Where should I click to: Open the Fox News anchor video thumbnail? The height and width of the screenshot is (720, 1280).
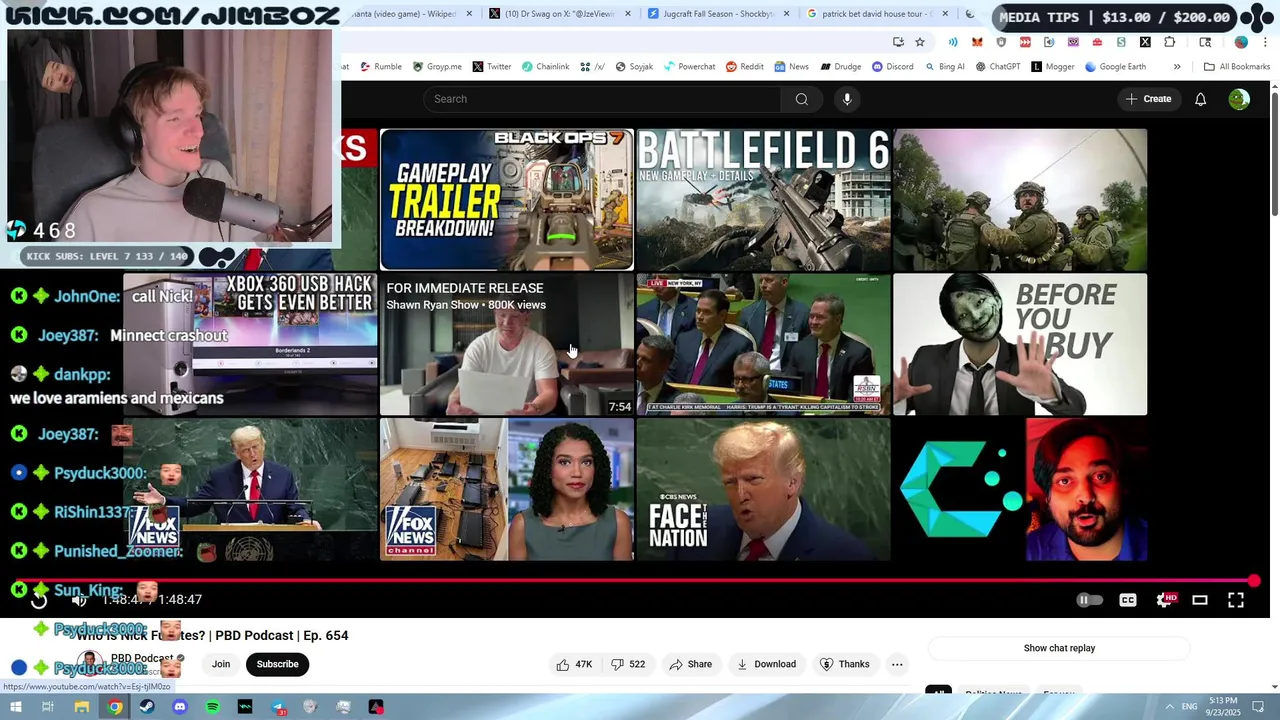507,489
